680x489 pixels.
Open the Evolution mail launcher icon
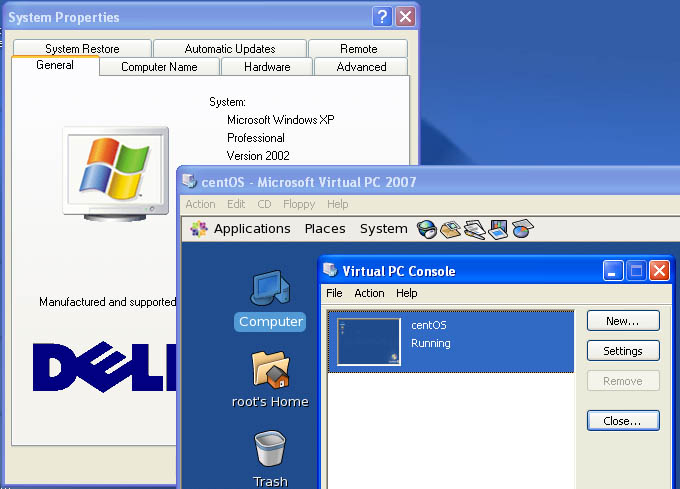click(450, 229)
